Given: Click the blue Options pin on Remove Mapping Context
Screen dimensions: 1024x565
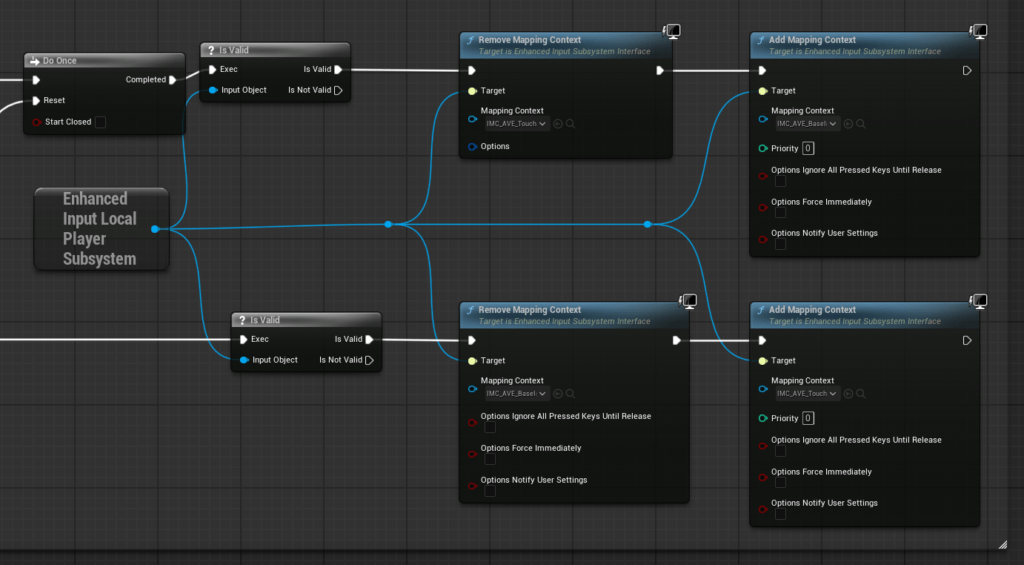Looking at the screenshot, I should click(472, 147).
